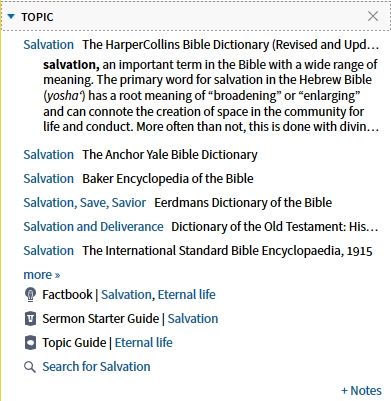Open Salvation in International Standard Bible Encyclopaedia

click(49, 251)
